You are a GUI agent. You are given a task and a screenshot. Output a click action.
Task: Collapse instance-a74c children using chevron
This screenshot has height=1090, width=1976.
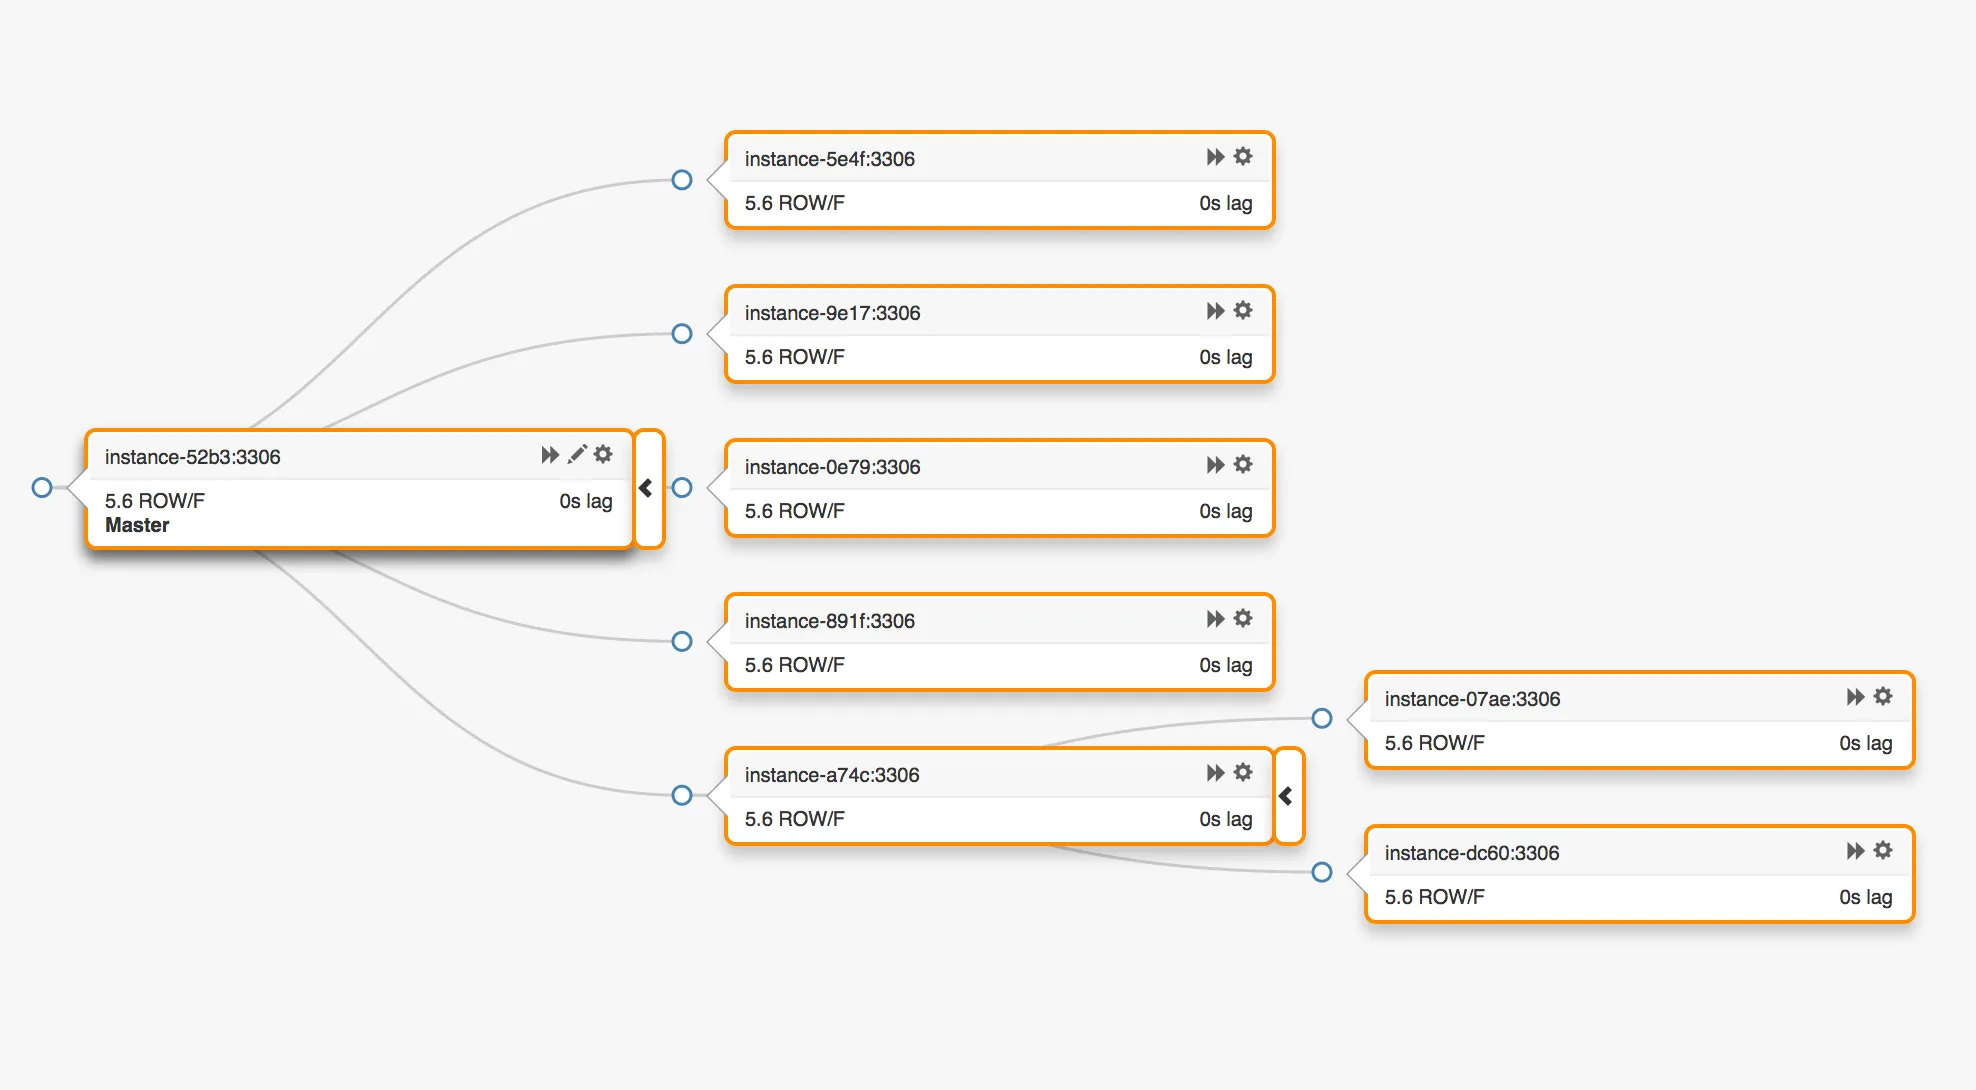[x=1287, y=796]
